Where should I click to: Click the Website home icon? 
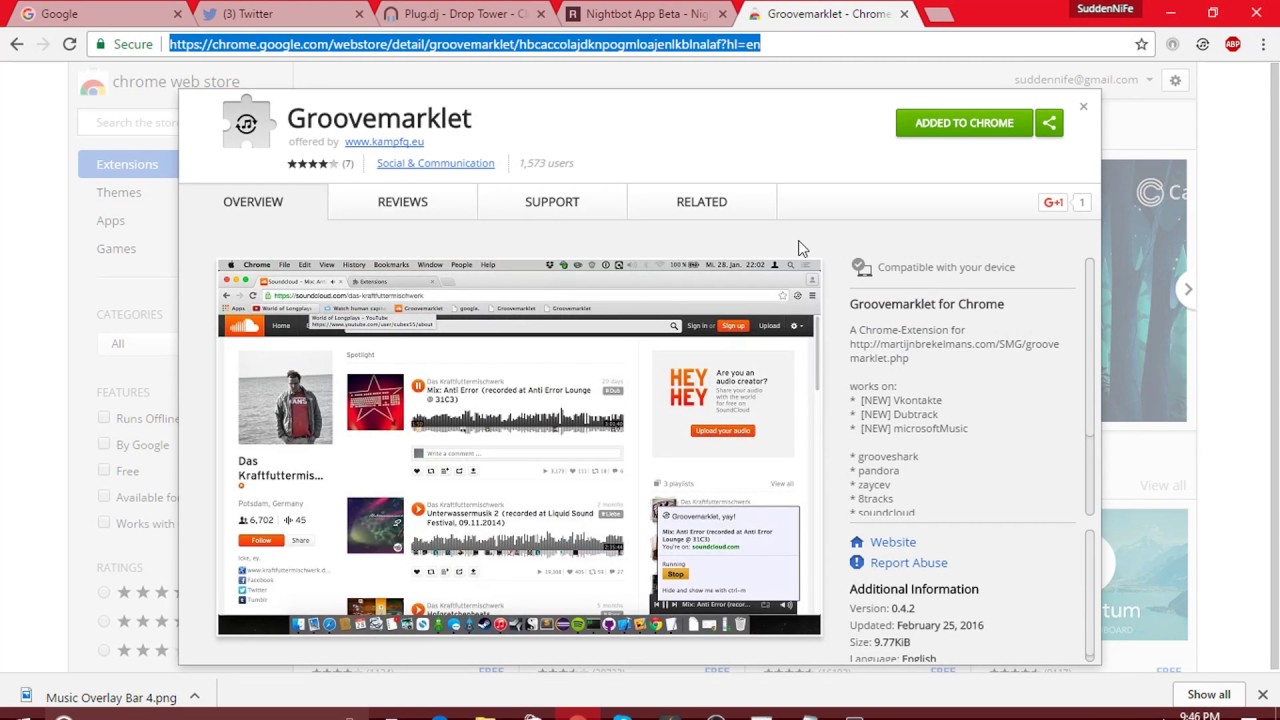(x=857, y=542)
